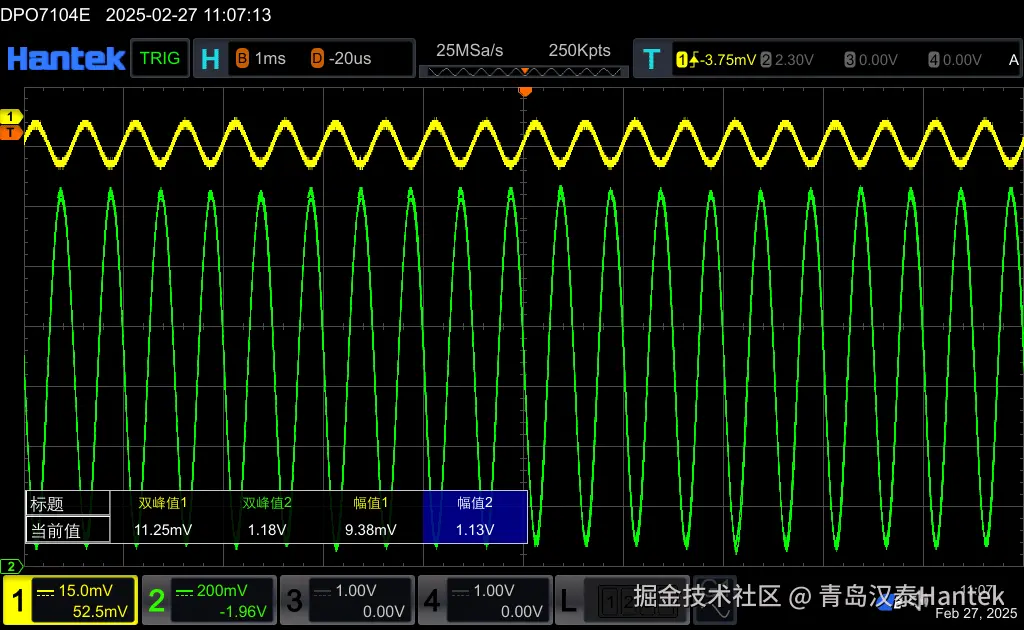
Task: Click channel 1 offset value 52.5mV
Action: click(100, 612)
